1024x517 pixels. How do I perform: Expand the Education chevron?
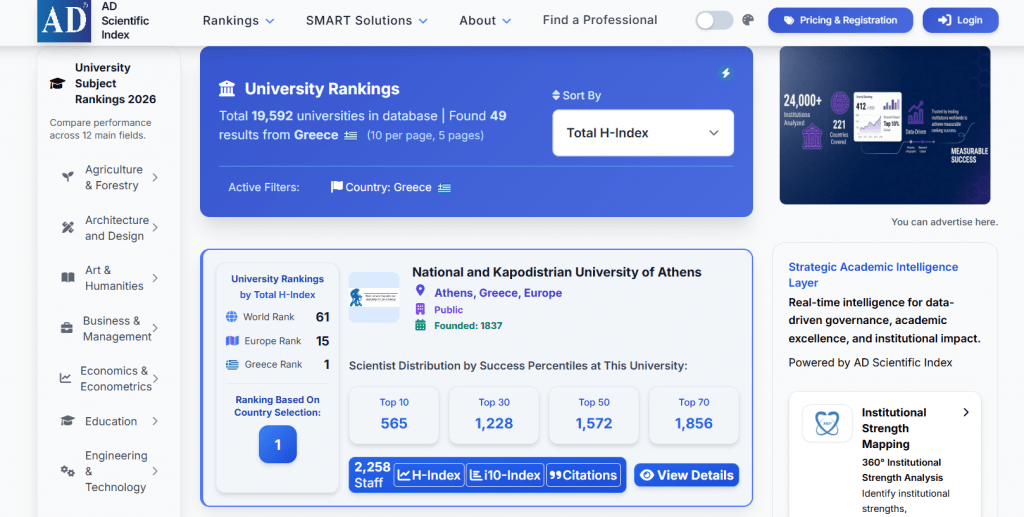tap(155, 421)
